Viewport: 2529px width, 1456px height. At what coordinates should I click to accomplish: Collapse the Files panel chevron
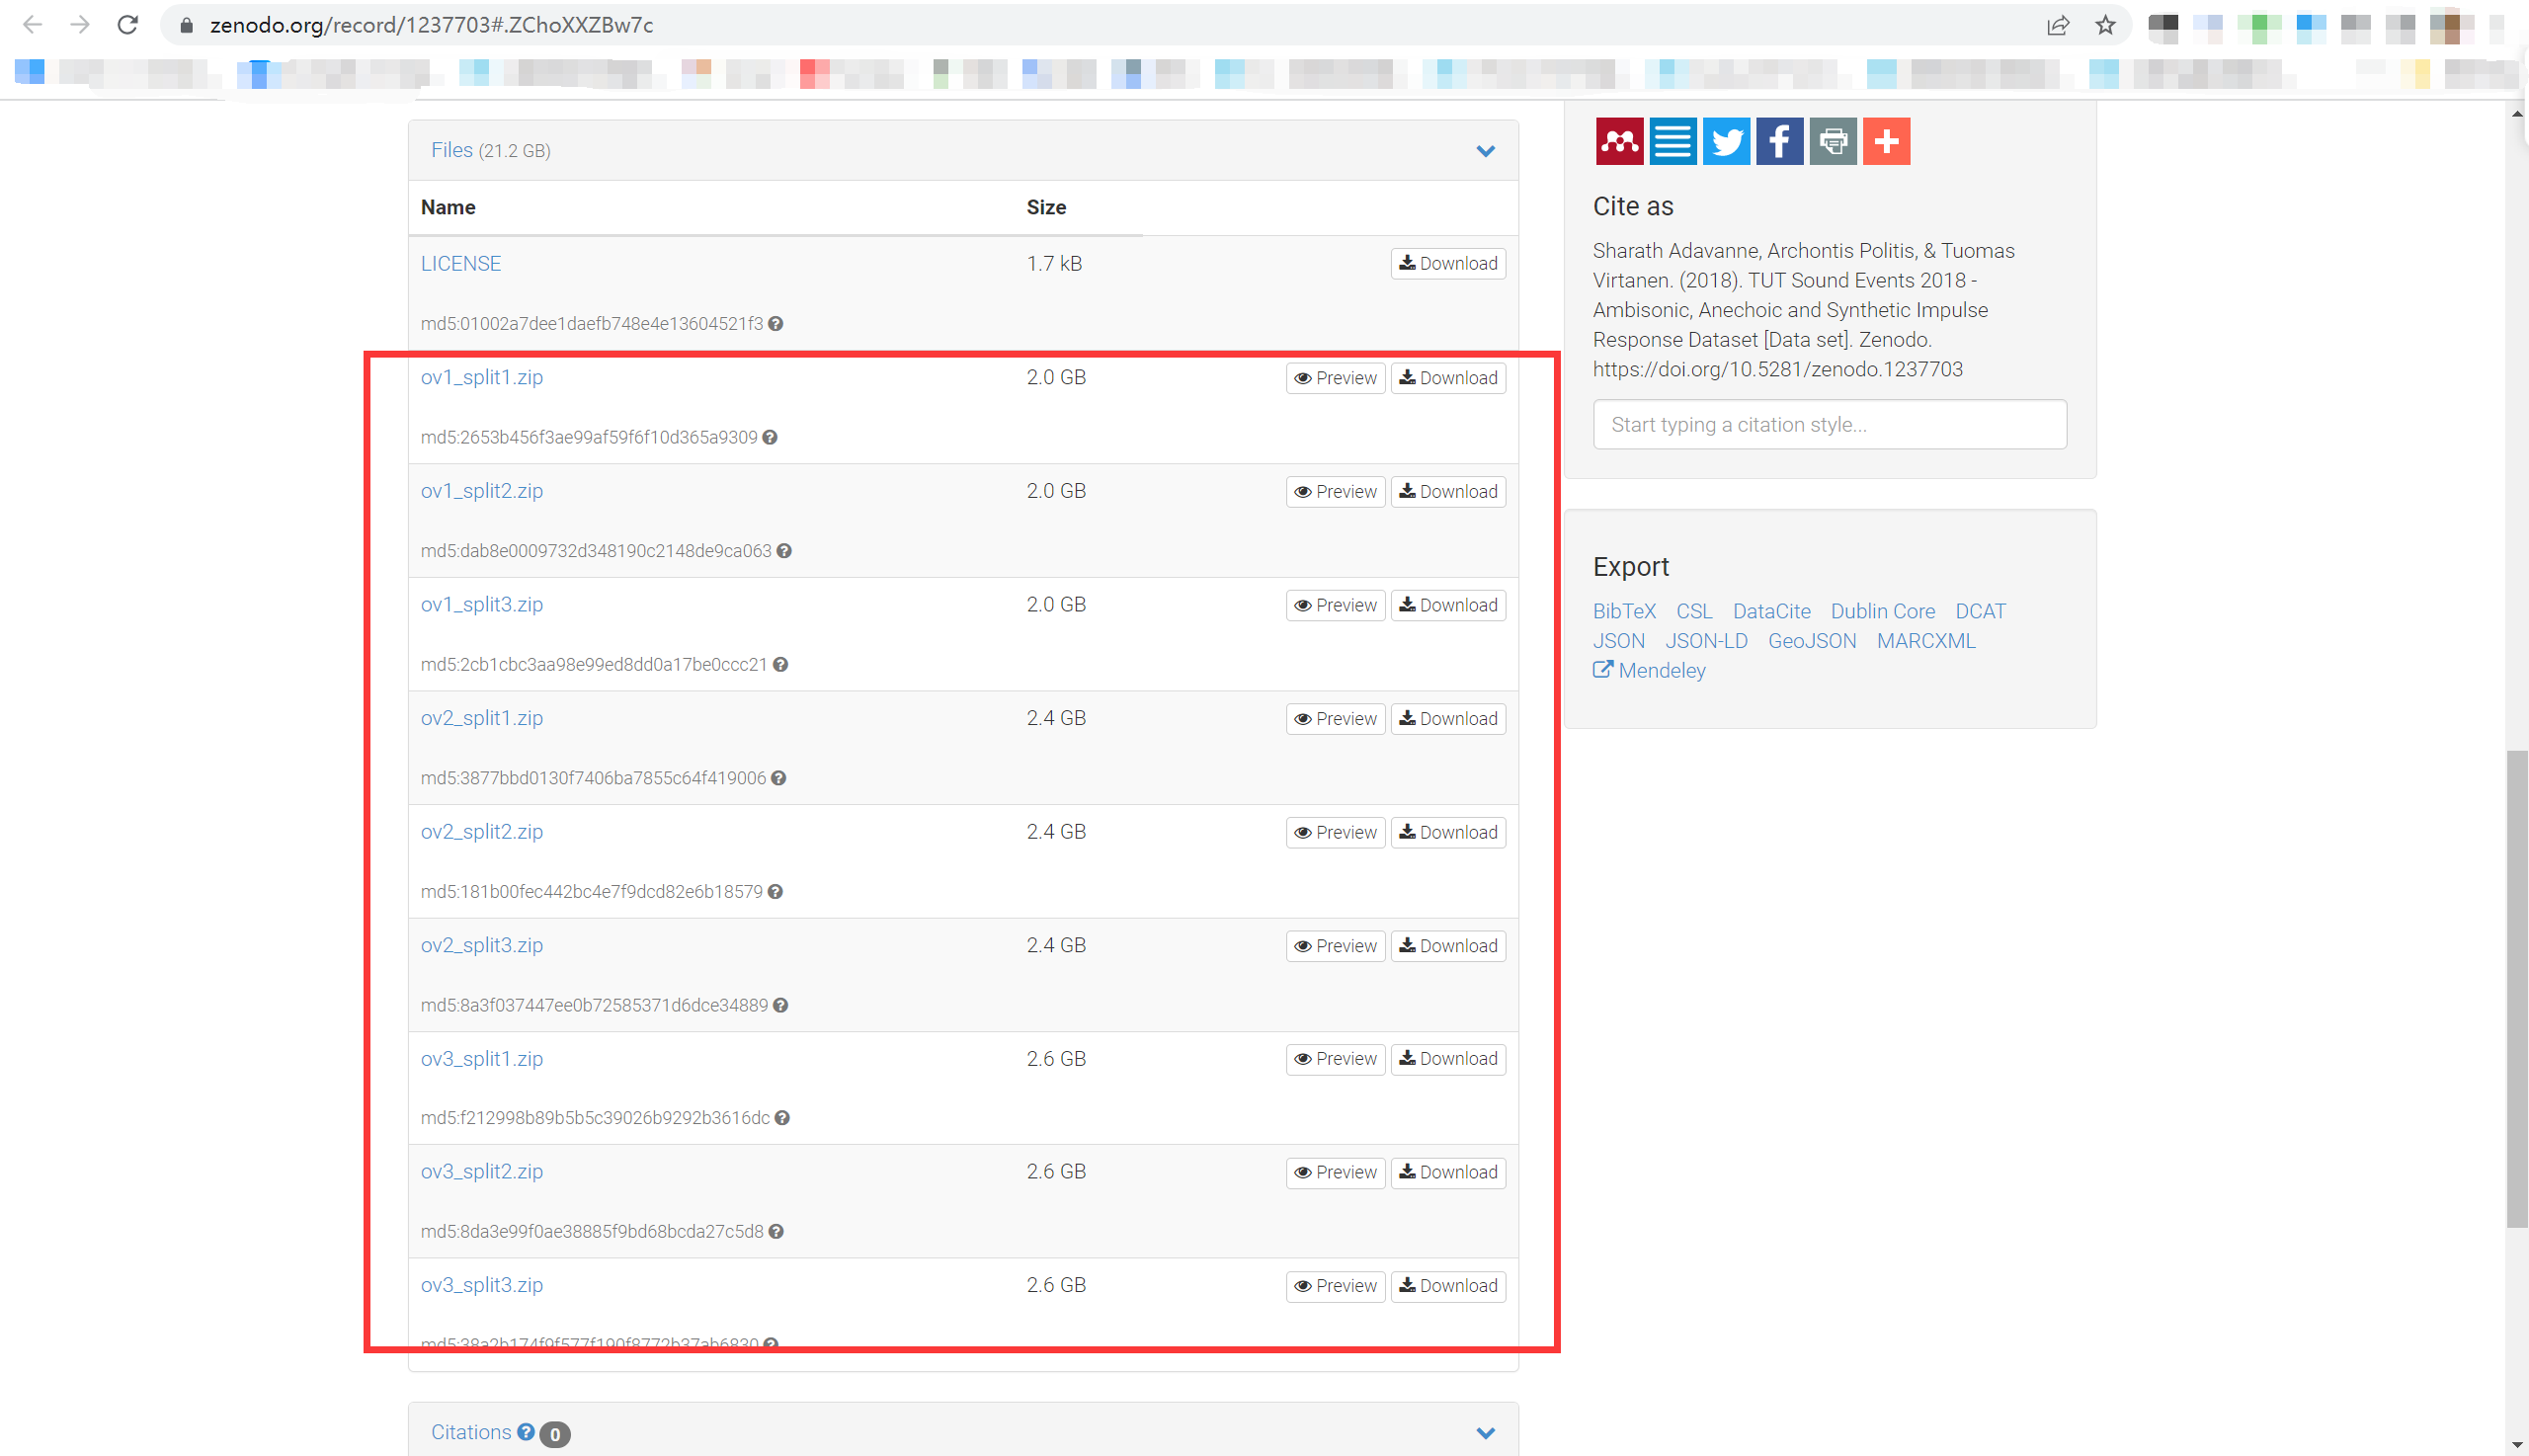[x=1485, y=151]
